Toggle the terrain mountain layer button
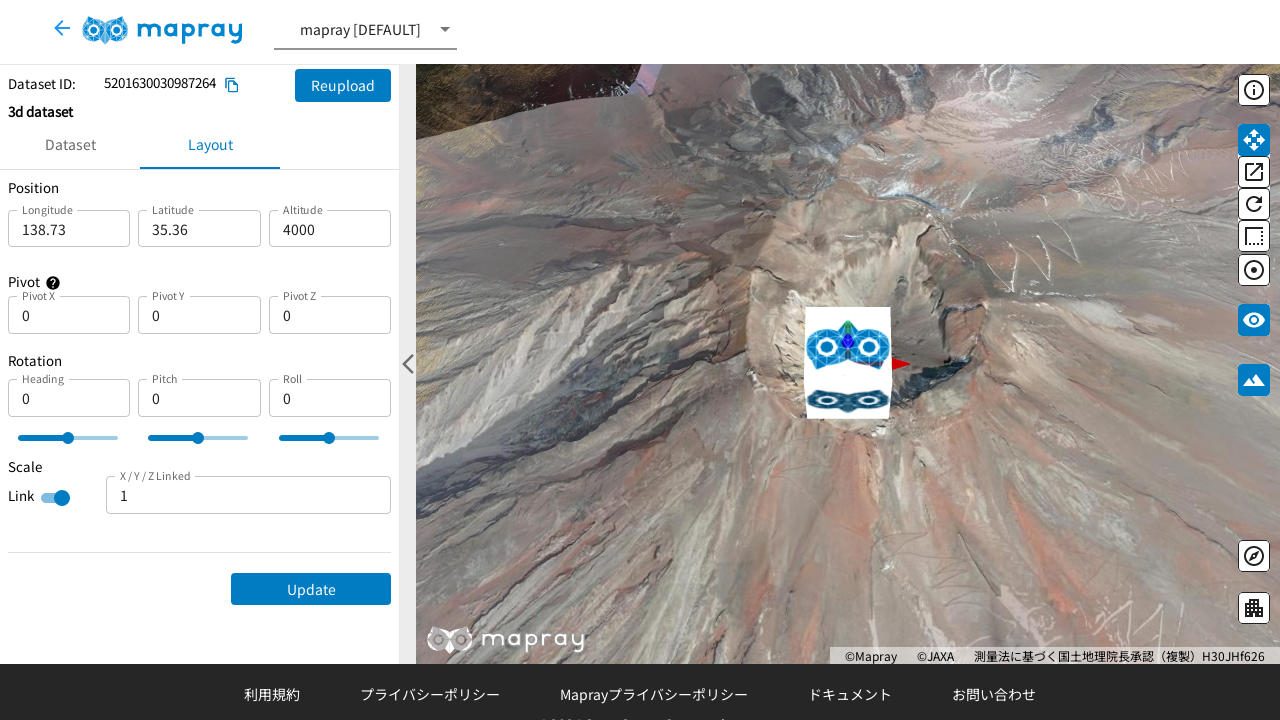The image size is (1280, 720). pyautogui.click(x=1254, y=380)
